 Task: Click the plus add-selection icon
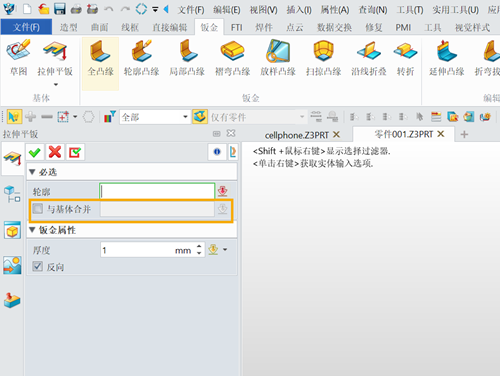pyautogui.click(x=30, y=117)
